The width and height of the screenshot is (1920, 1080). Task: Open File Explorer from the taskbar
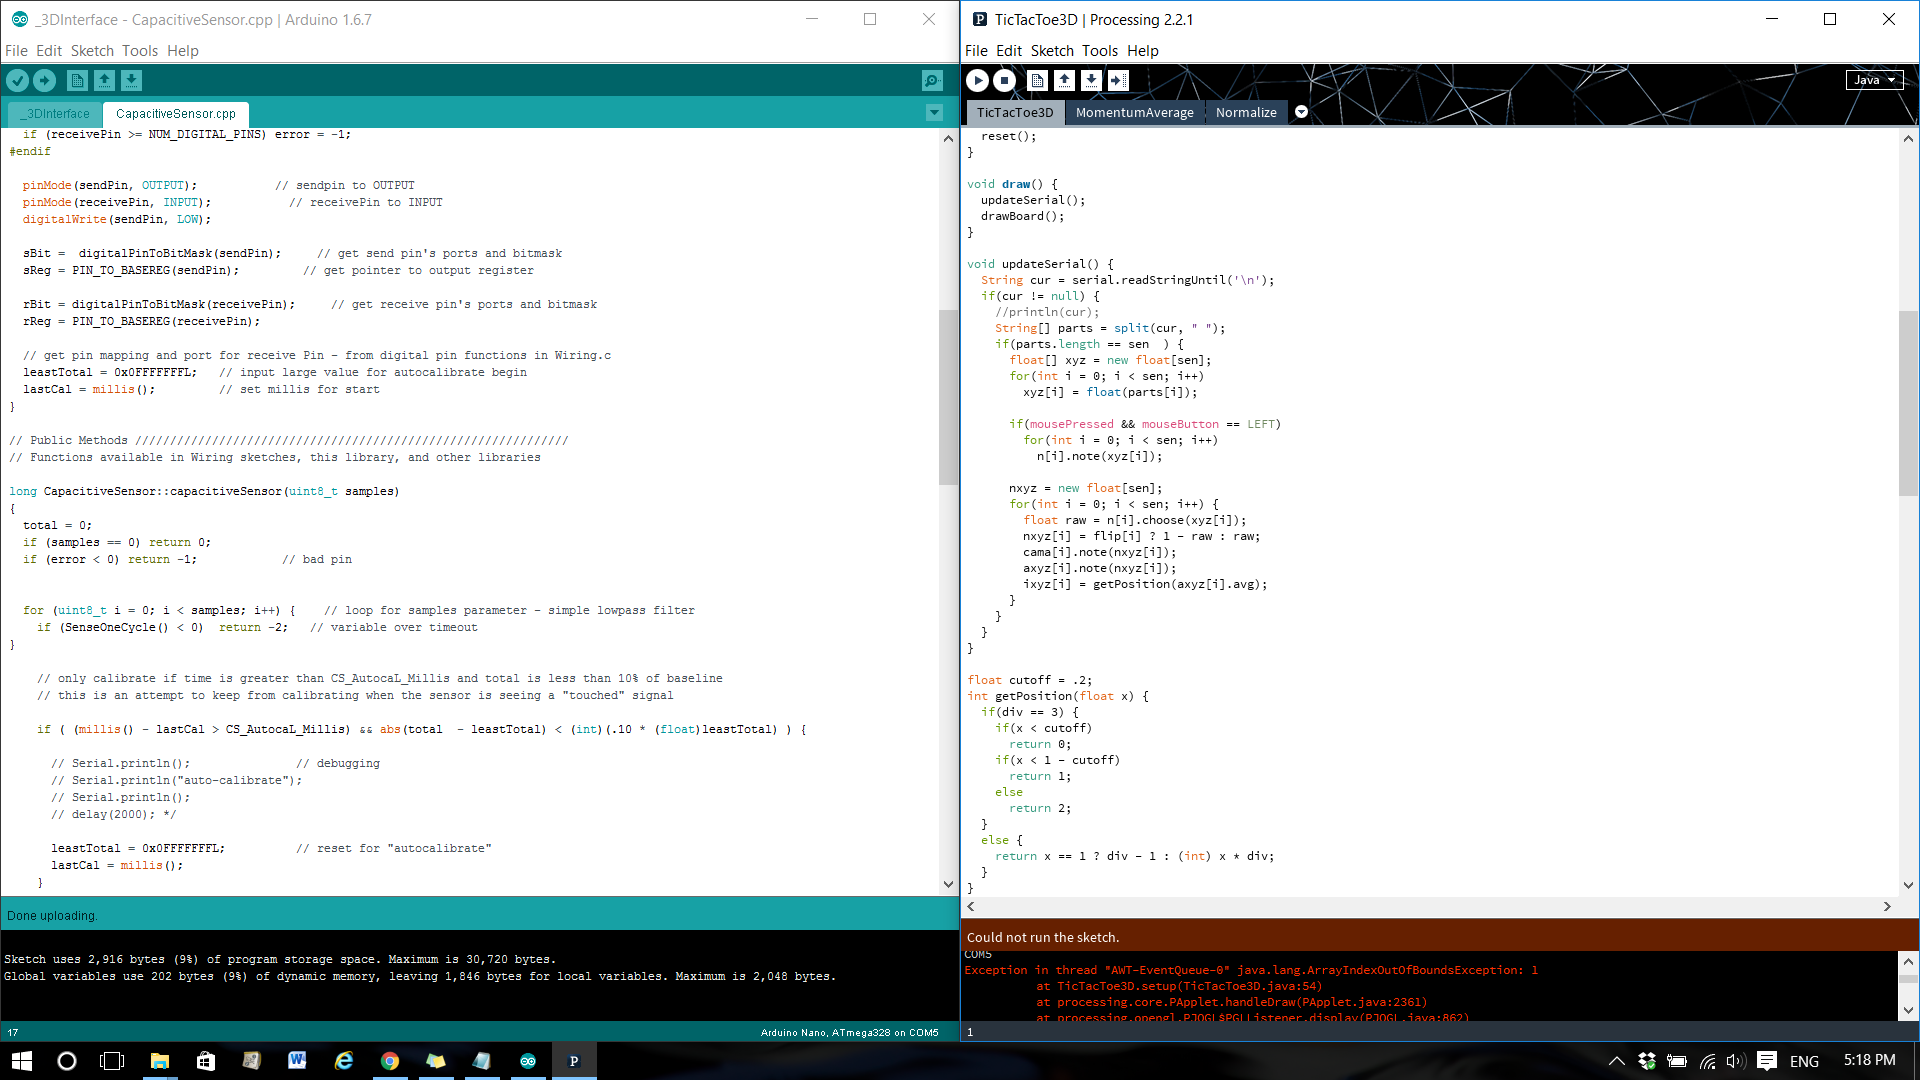pos(159,1060)
